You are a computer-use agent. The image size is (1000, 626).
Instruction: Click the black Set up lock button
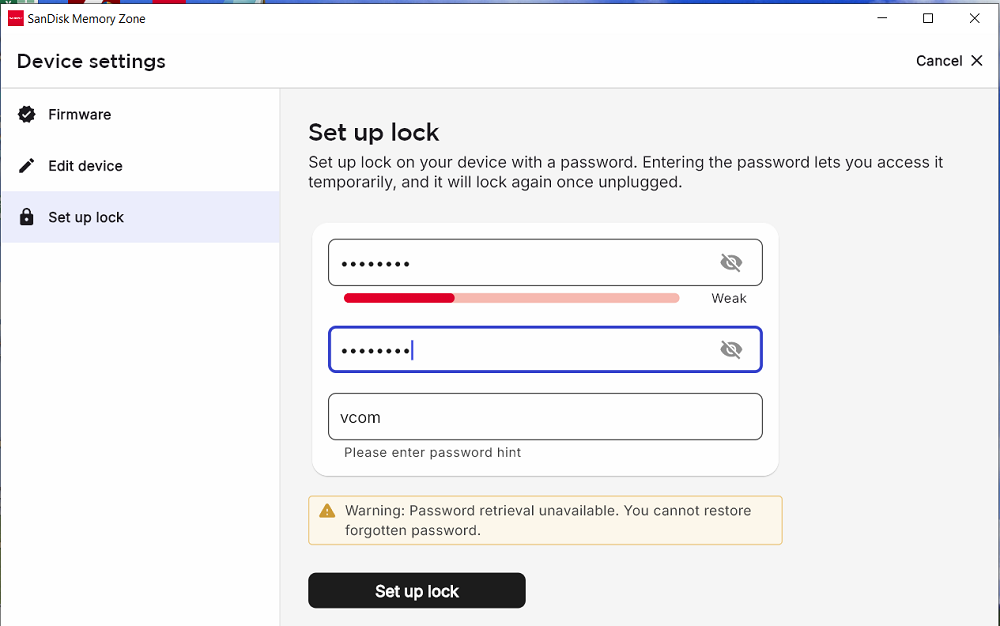coord(417,590)
